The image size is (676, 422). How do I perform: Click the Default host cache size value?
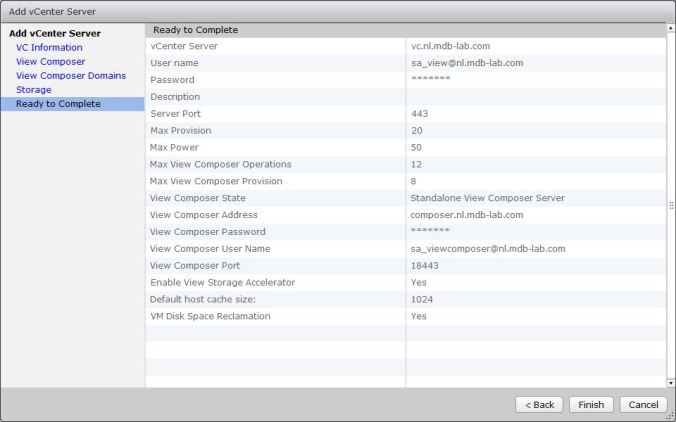point(422,299)
